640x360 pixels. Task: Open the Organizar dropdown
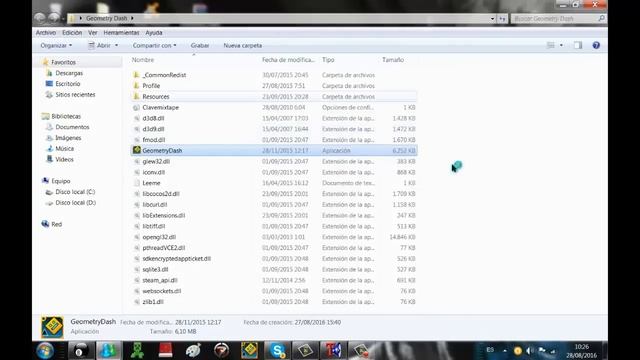click(56, 45)
